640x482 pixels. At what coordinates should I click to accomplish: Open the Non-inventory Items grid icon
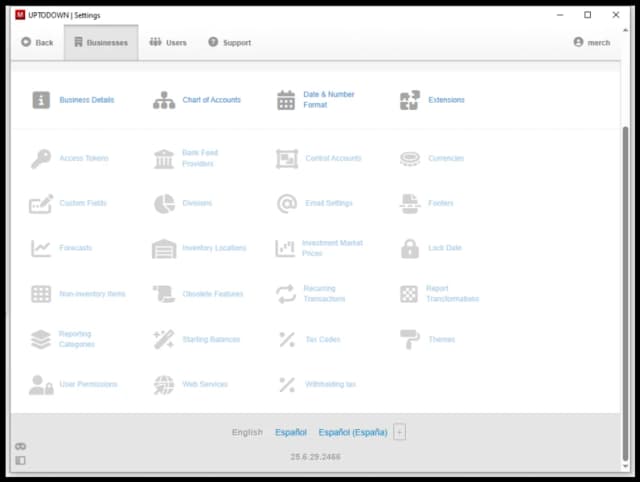(41, 294)
